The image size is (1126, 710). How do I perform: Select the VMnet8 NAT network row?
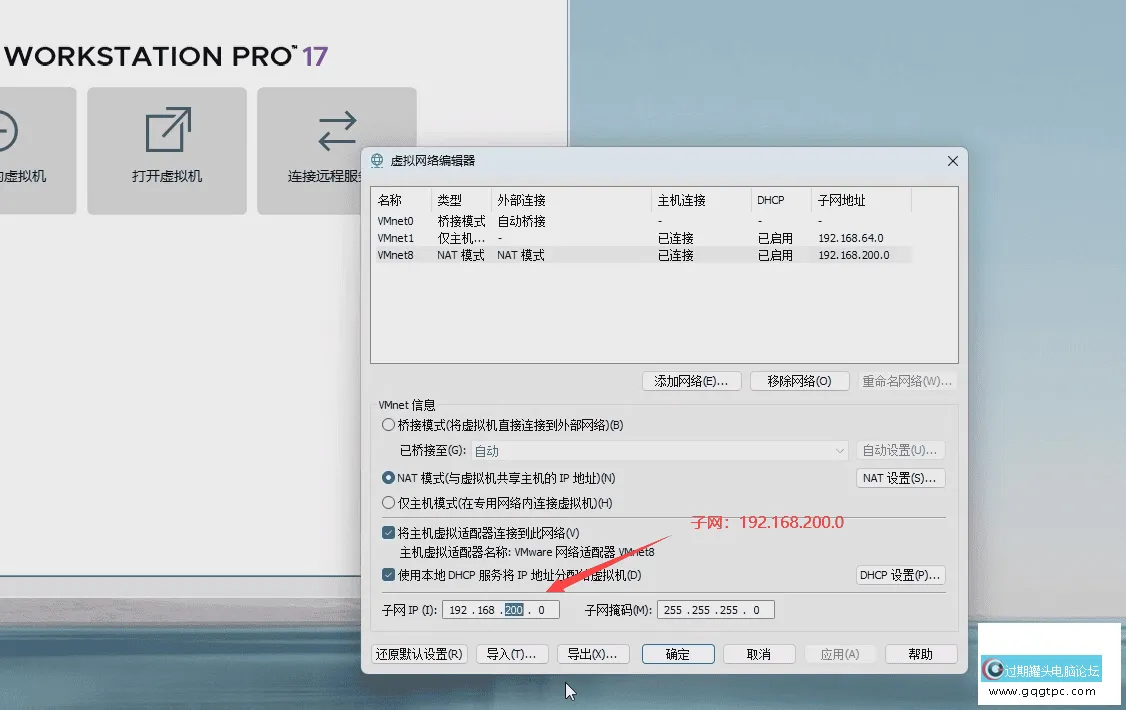pos(450,255)
